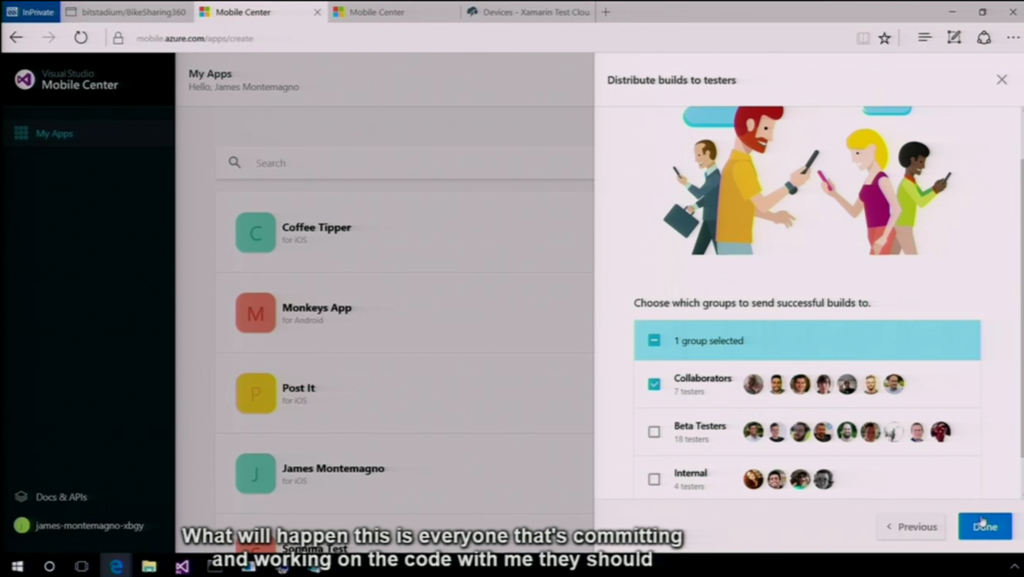Switch to Devices - Xamarin Test Cloud tab
The image size is (1024, 577).
click(528, 12)
